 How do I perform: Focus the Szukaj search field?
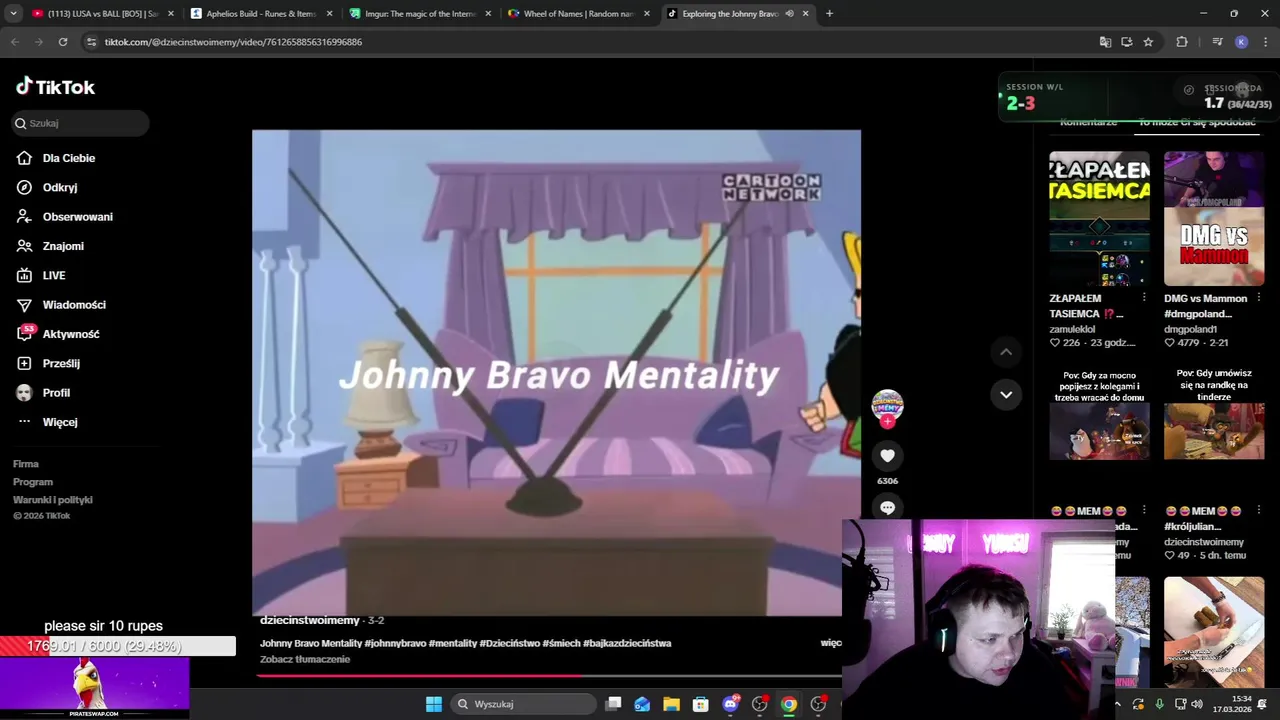[x=81, y=123]
